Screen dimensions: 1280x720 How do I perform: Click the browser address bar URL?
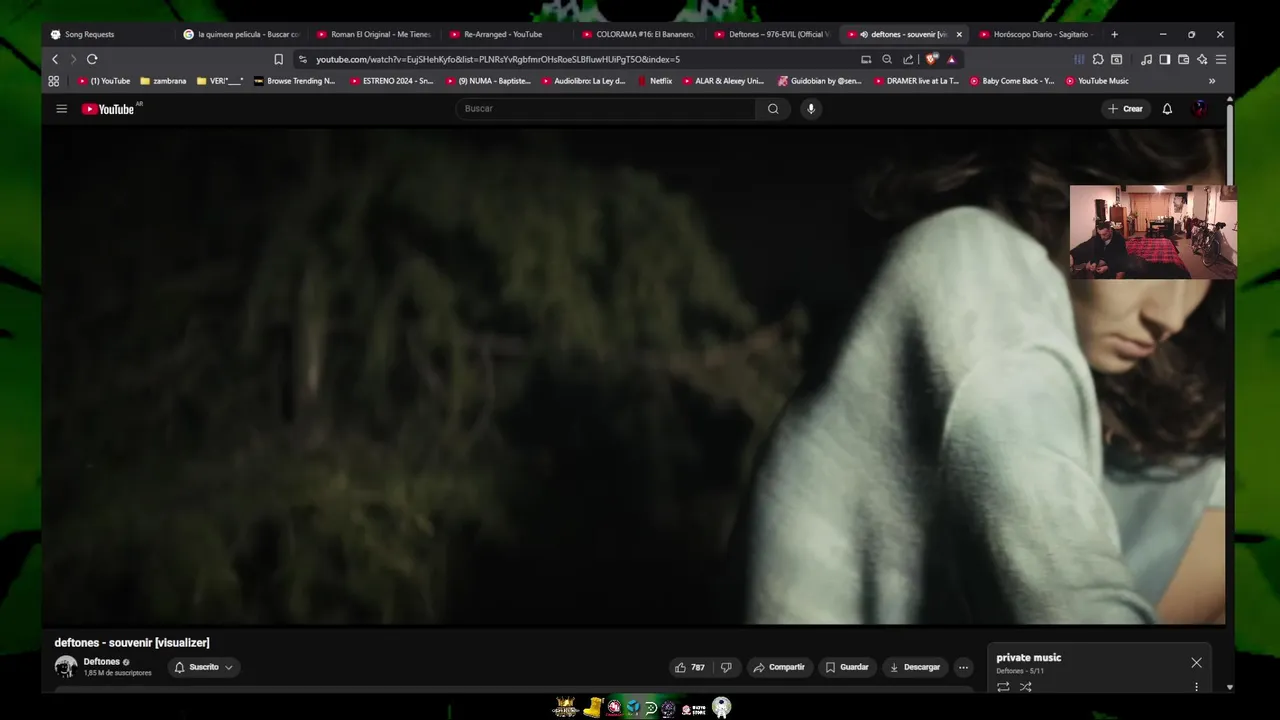click(498, 59)
